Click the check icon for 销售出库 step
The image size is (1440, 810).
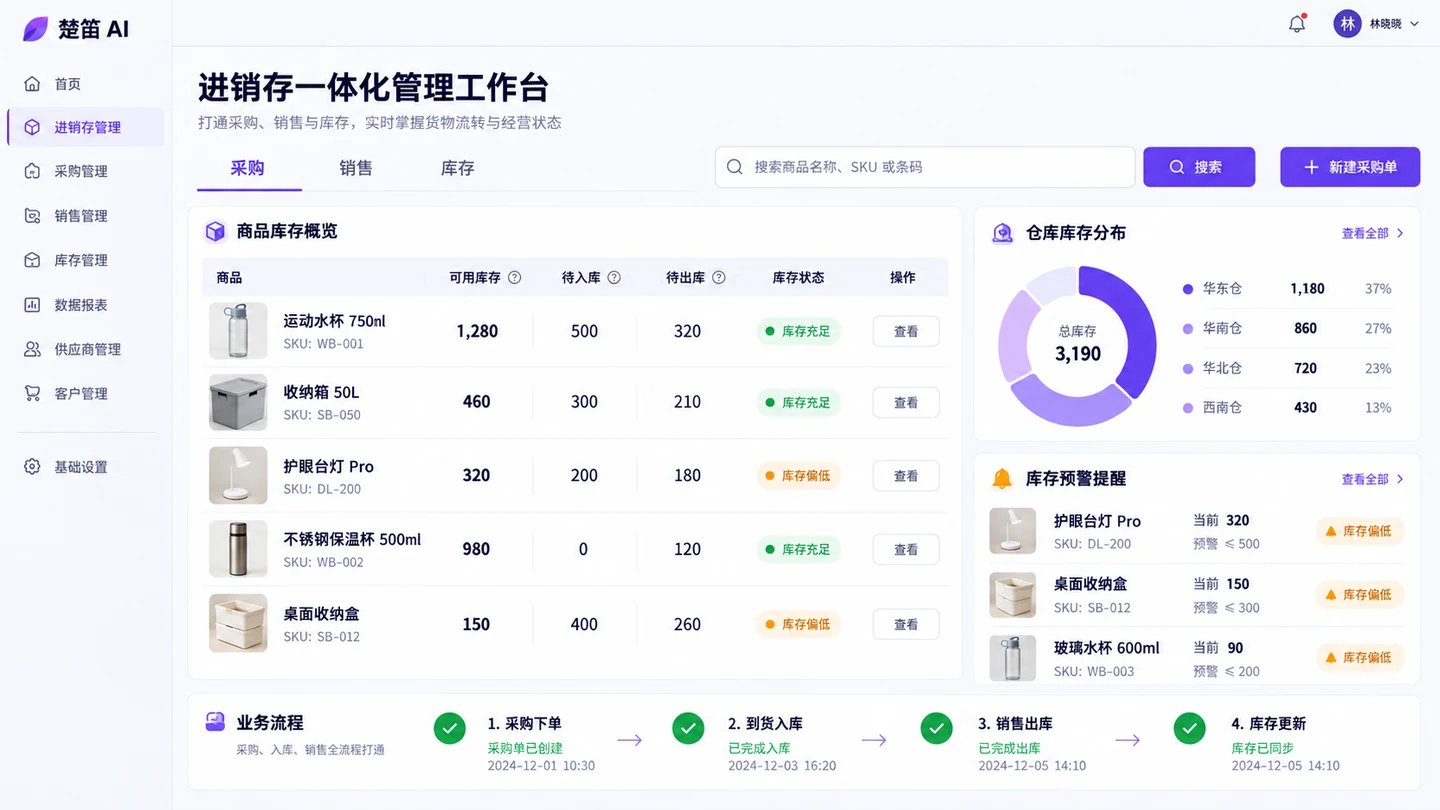(x=936, y=728)
